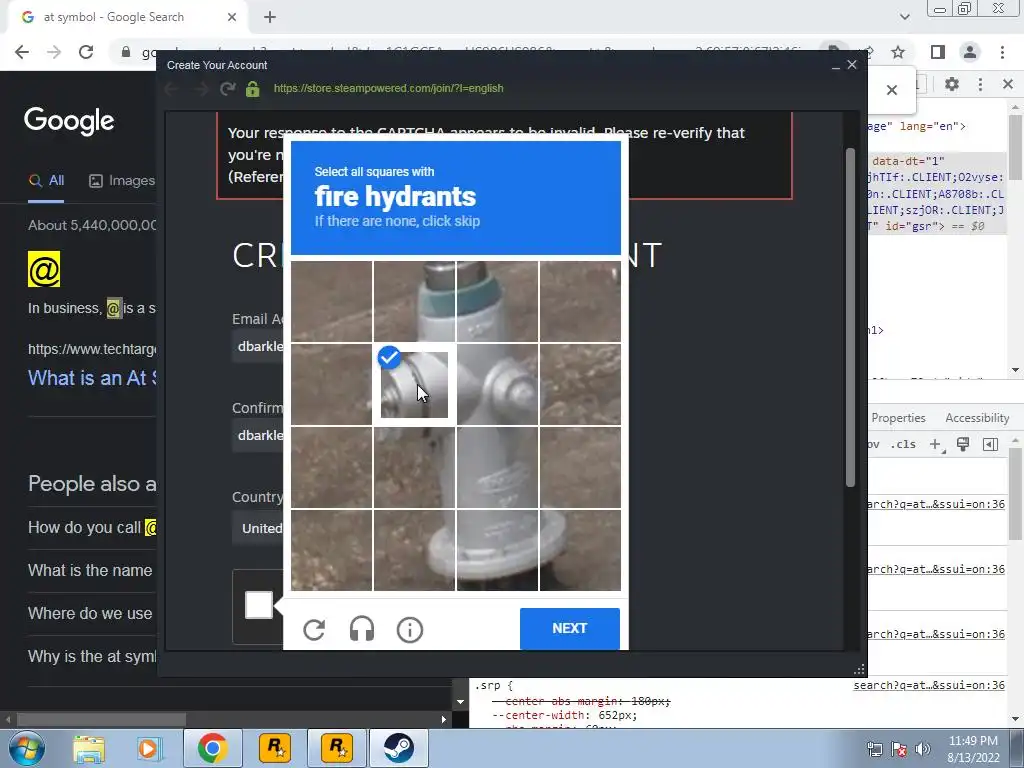Click NEXT in the CAPTCHA dialog
This screenshot has height=768, width=1024.
(x=569, y=628)
